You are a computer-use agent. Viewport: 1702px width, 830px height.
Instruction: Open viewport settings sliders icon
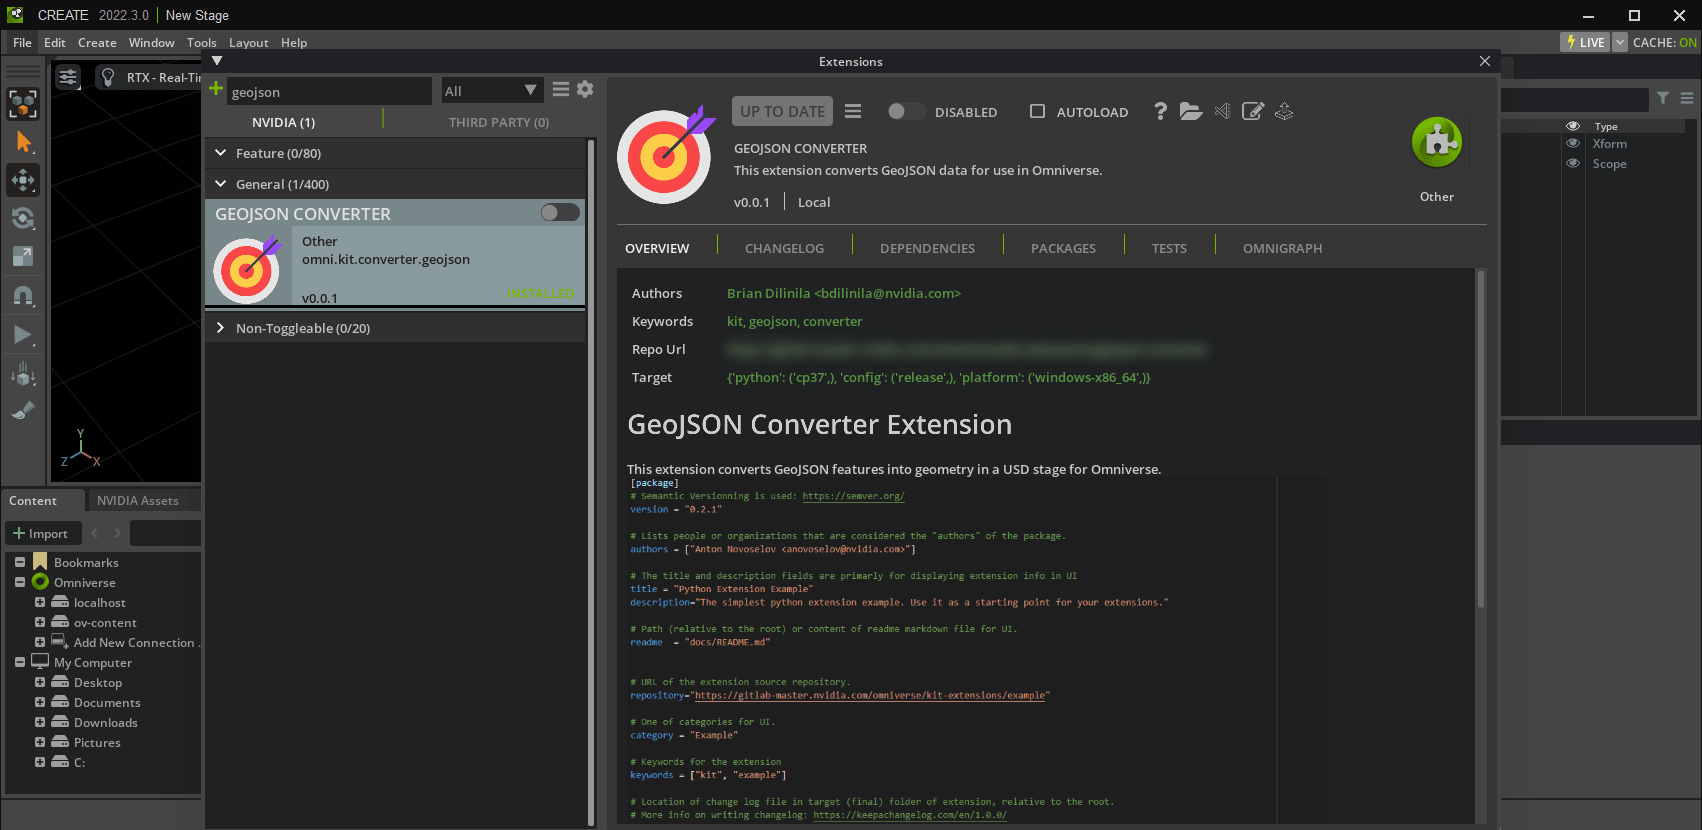pos(68,77)
